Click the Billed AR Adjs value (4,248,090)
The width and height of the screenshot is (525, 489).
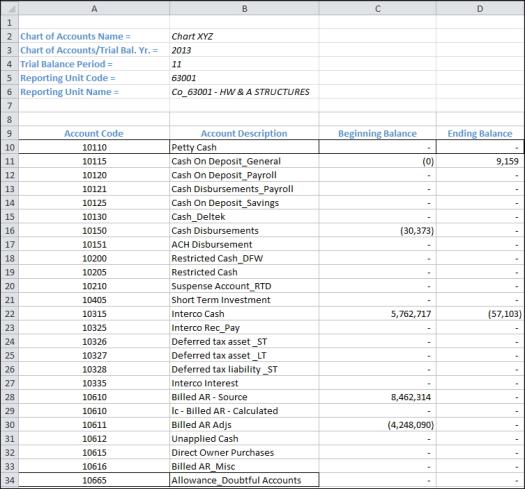[378, 425]
